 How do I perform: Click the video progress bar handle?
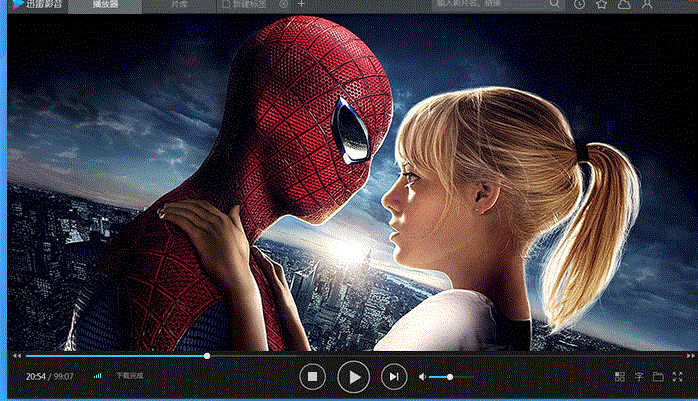coord(207,355)
